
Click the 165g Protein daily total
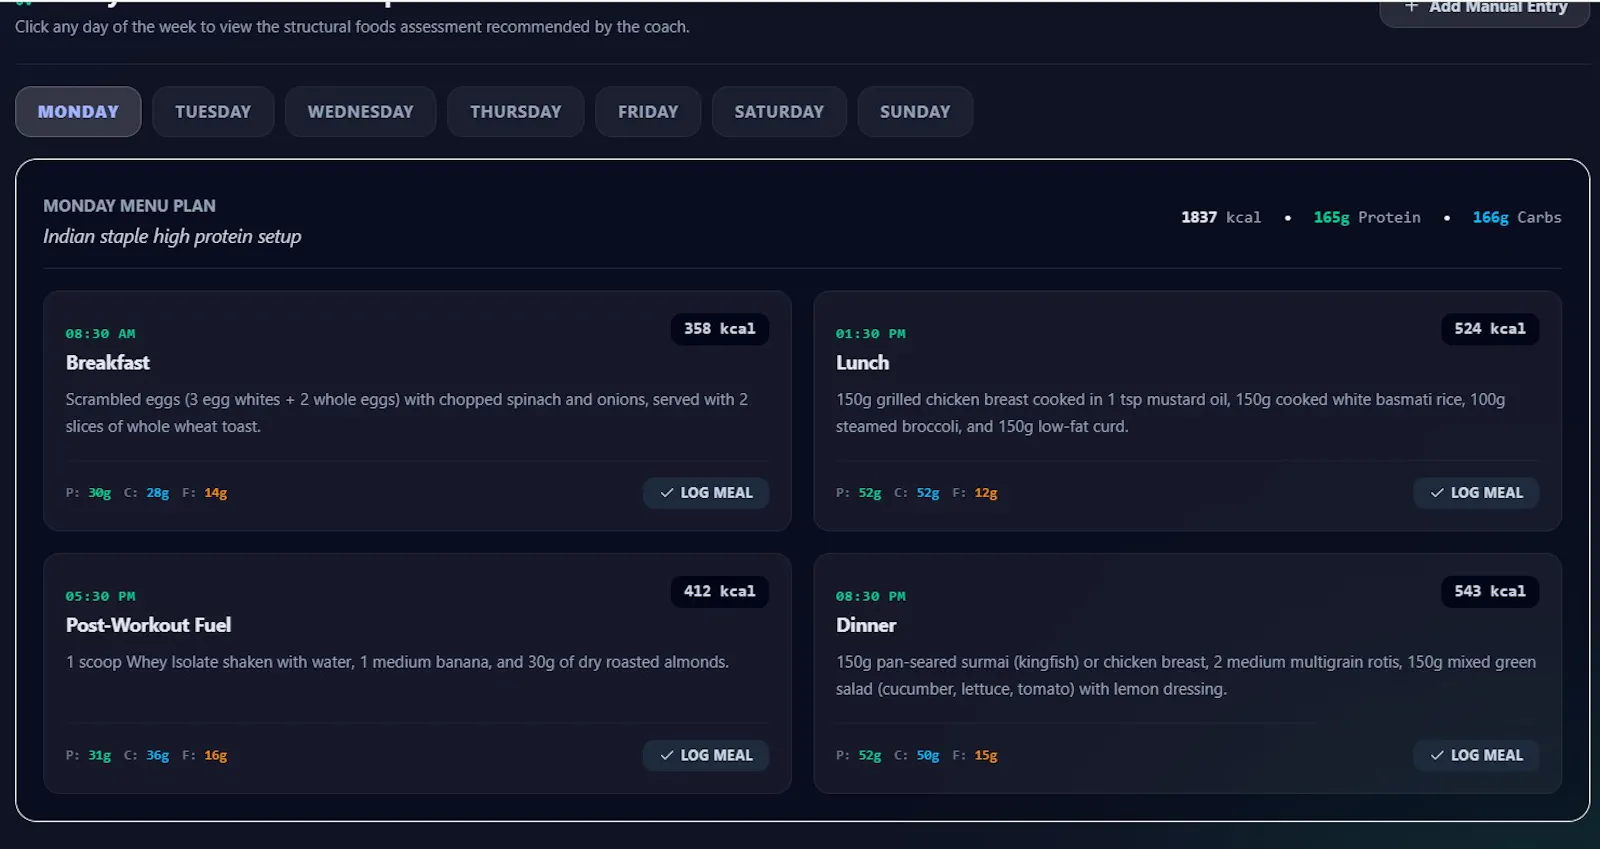[x=1367, y=218]
